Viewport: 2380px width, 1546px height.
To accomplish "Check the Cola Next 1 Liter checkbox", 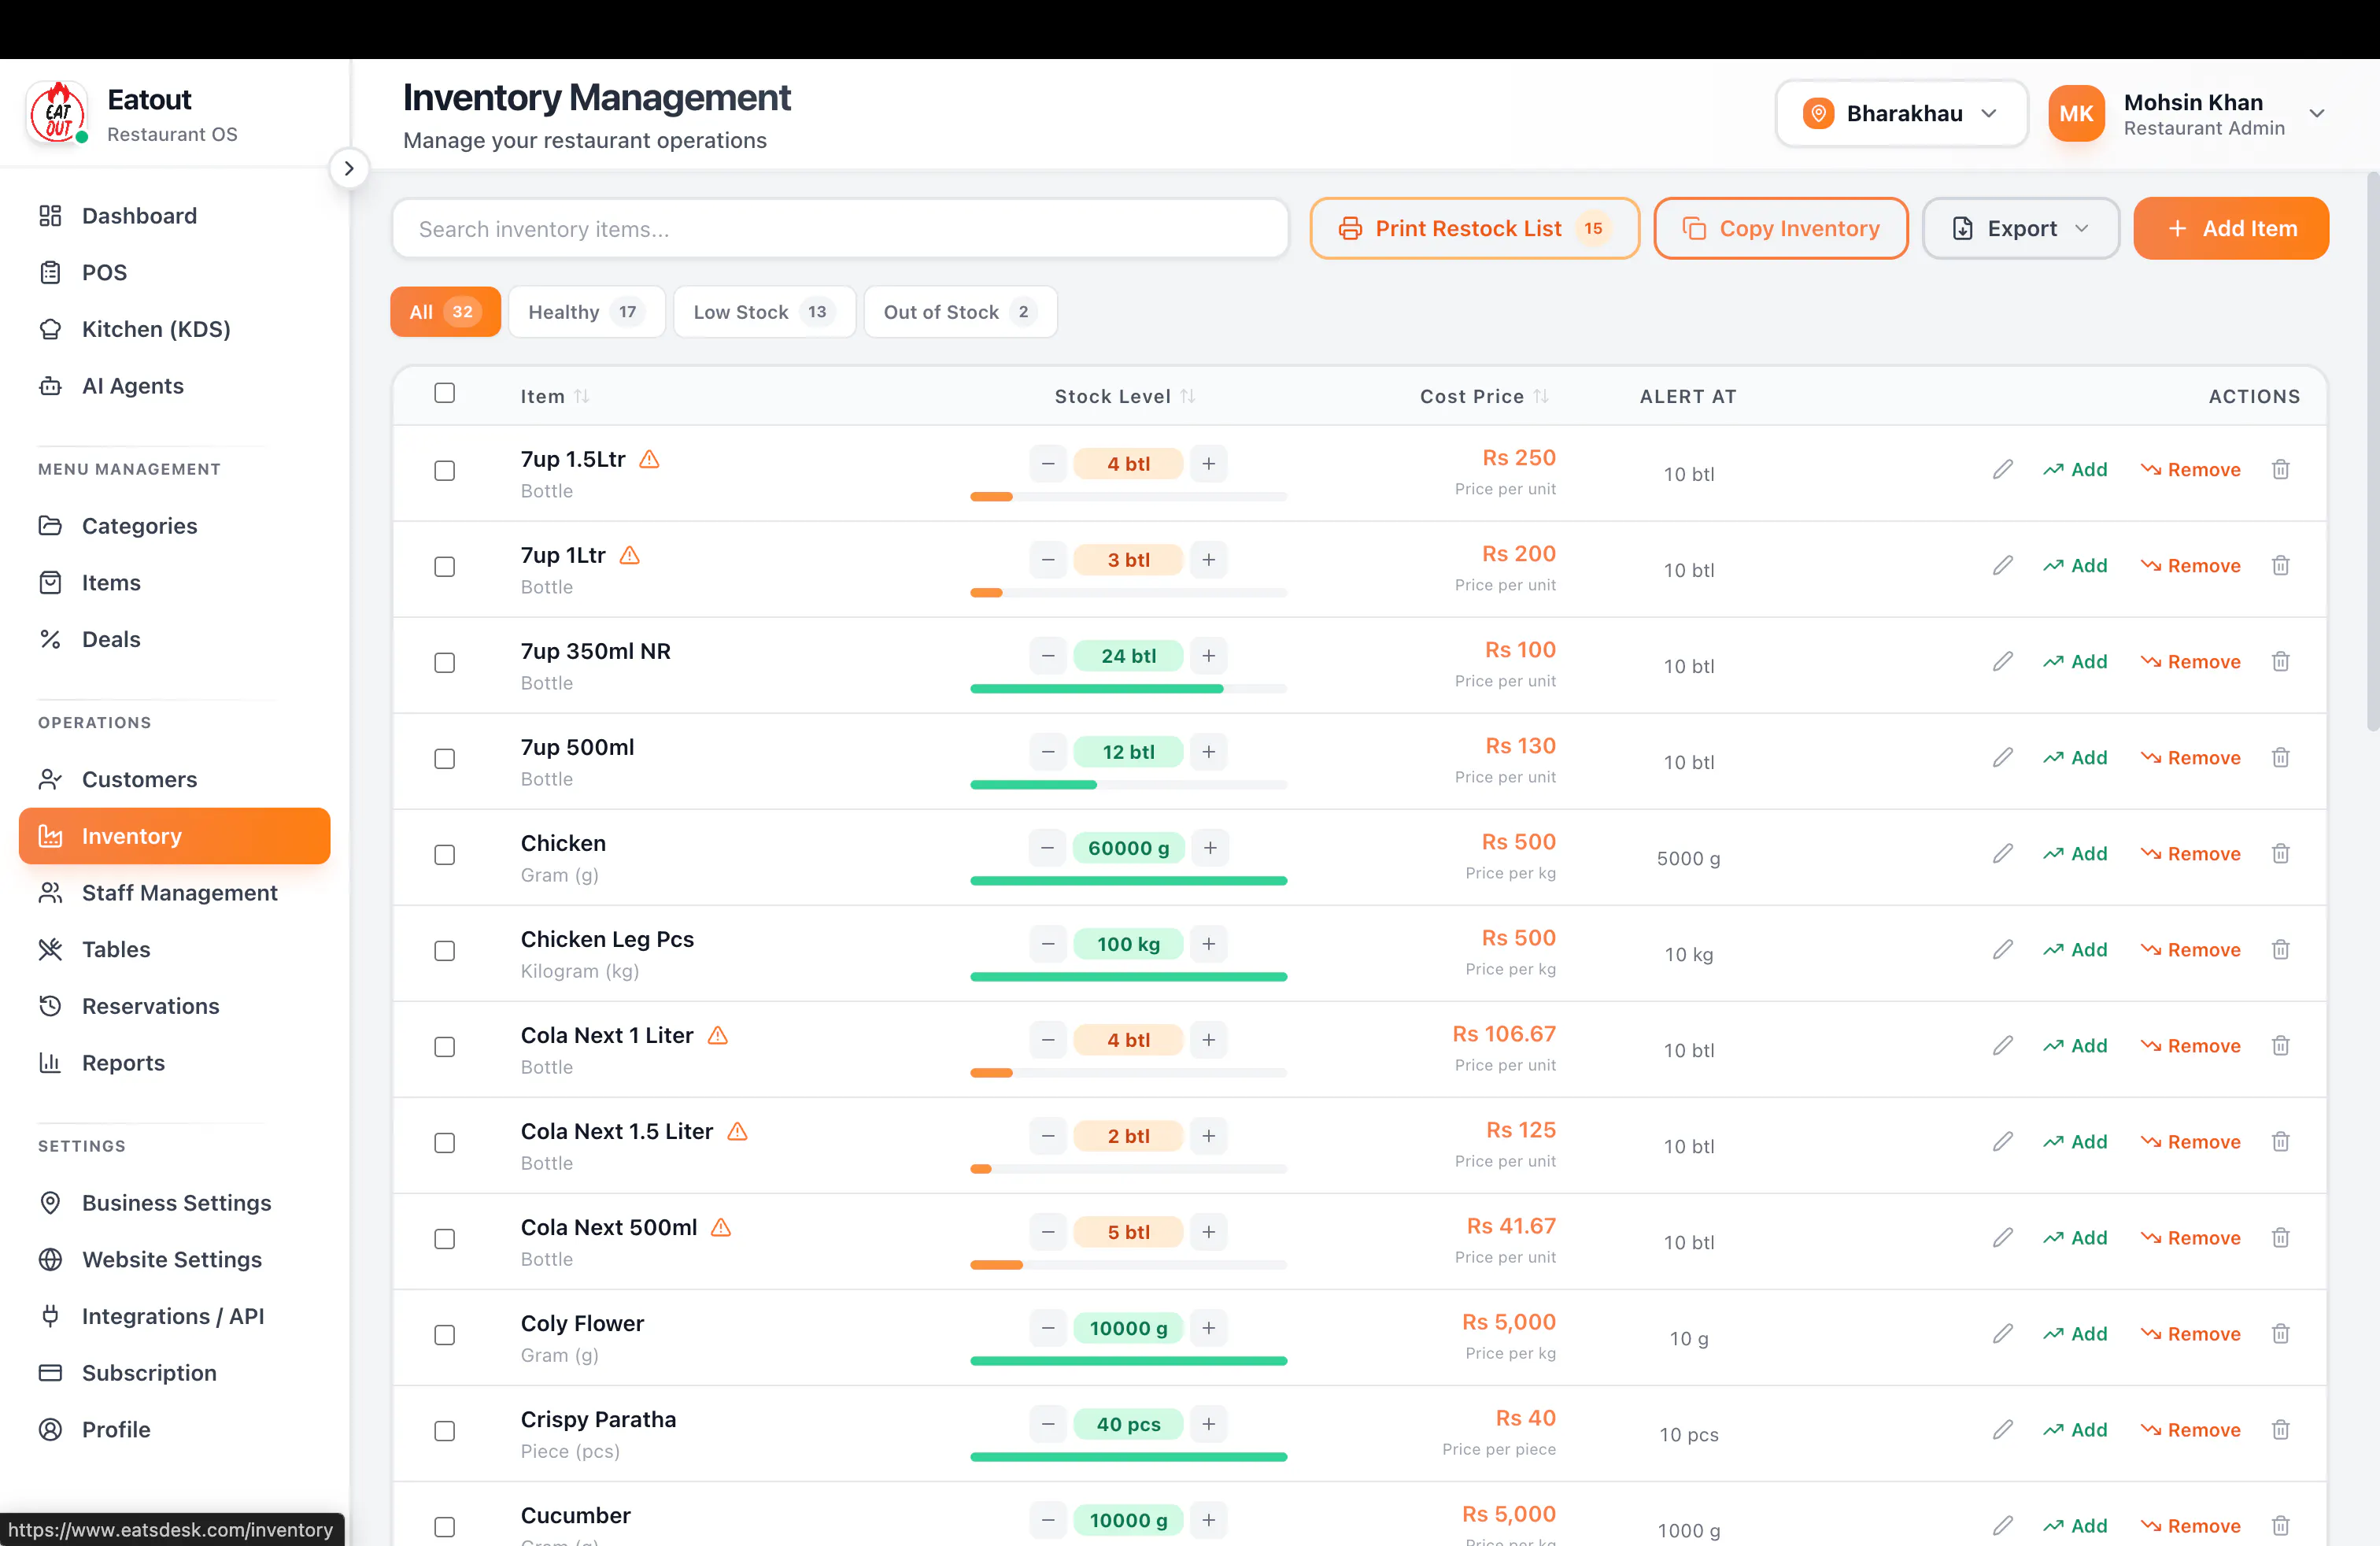I will (x=445, y=1046).
